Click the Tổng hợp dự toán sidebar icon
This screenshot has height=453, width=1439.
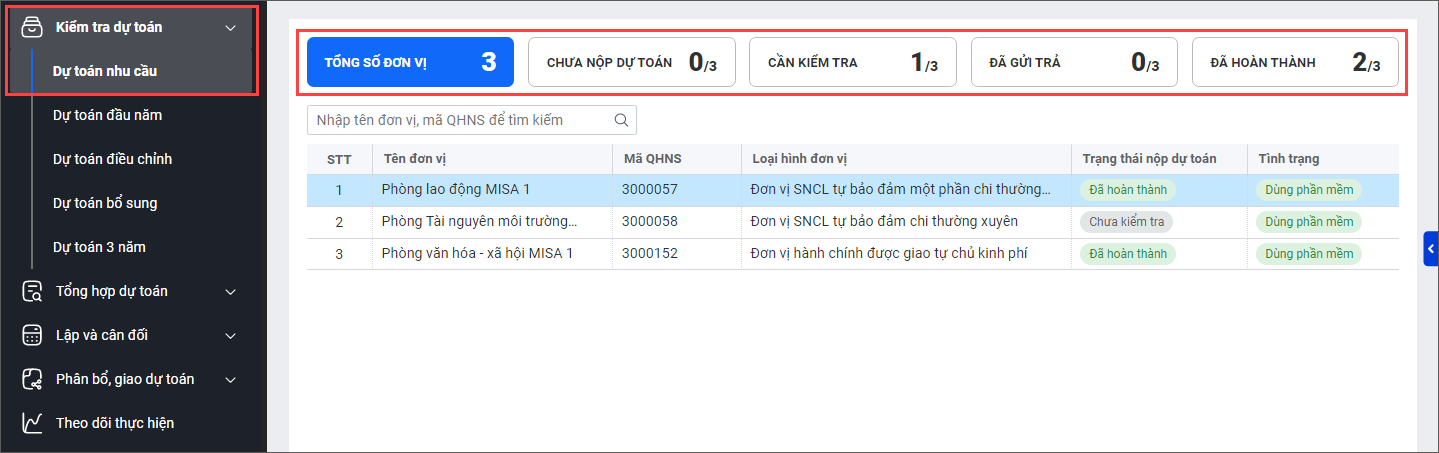coord(32,291)
